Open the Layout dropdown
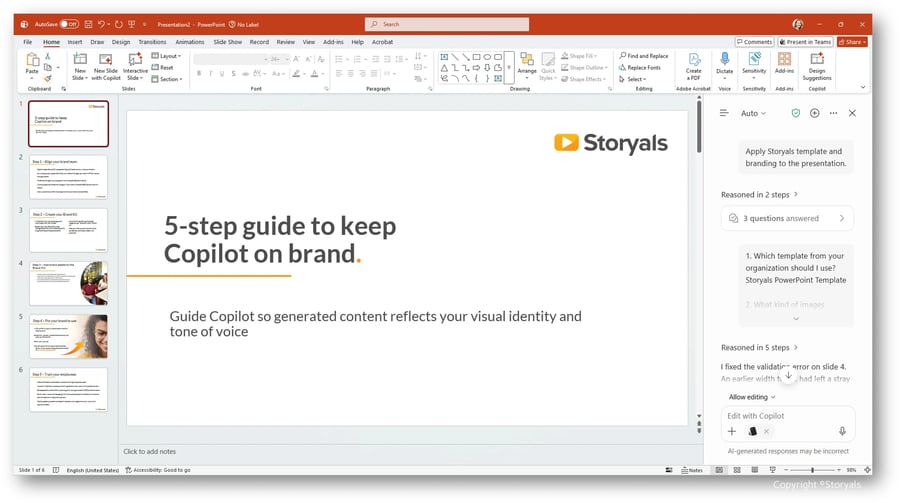This screenshot has width=900, height=503. point(166,56)
